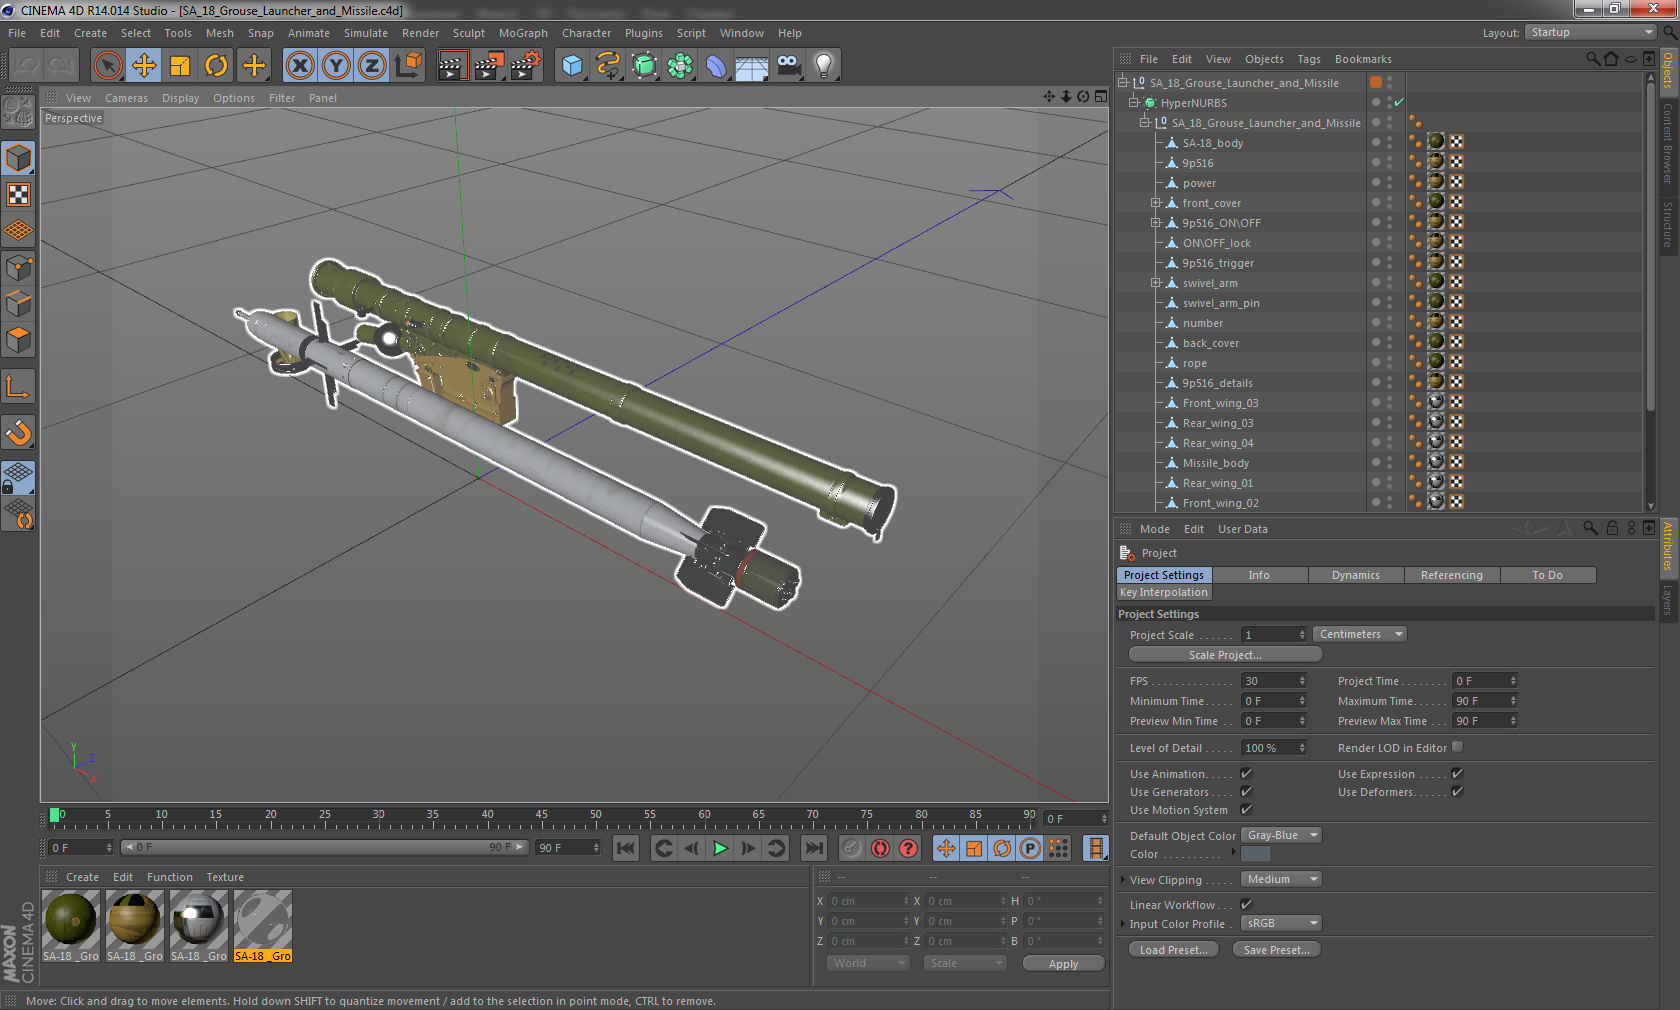Image resolution: width=1680 pixels, height=1010 pixels.
Task: Toggle Z axis lock
Action: pyautogui.click(x=372, y=66)
